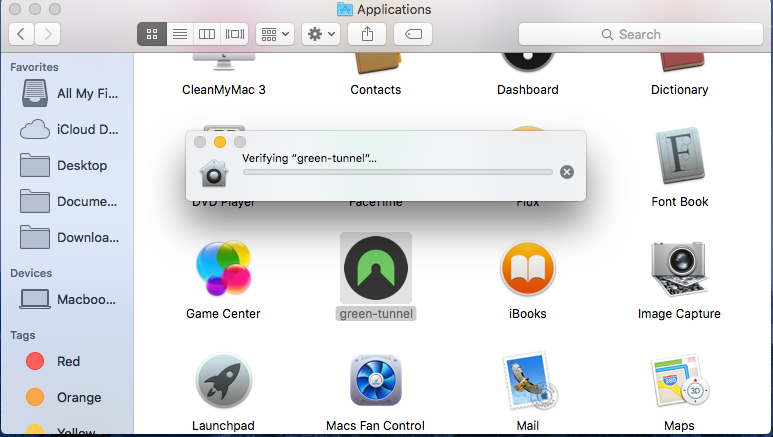
Task: Switch to icon view
Action: (152, 34)
